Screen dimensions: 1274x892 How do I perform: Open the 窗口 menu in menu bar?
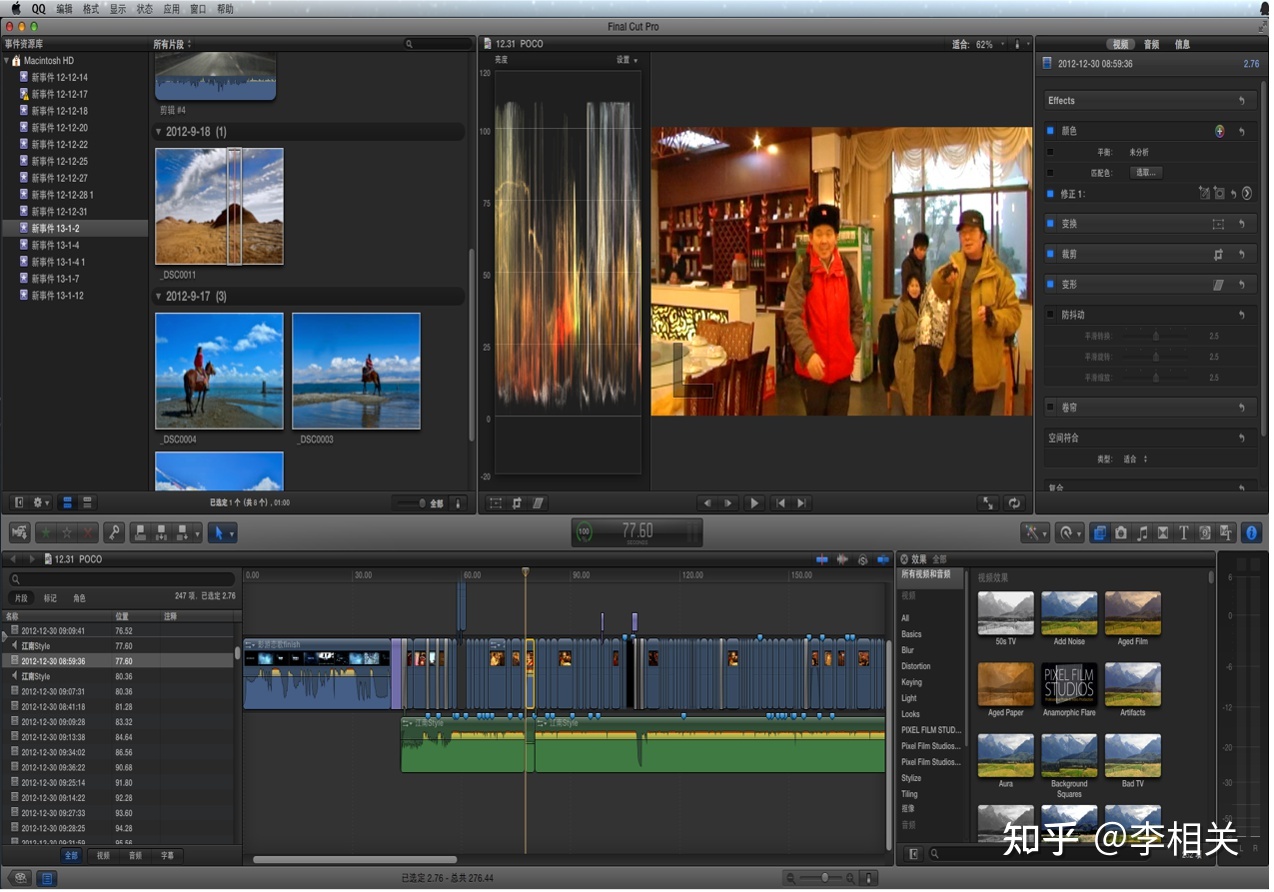197,9
